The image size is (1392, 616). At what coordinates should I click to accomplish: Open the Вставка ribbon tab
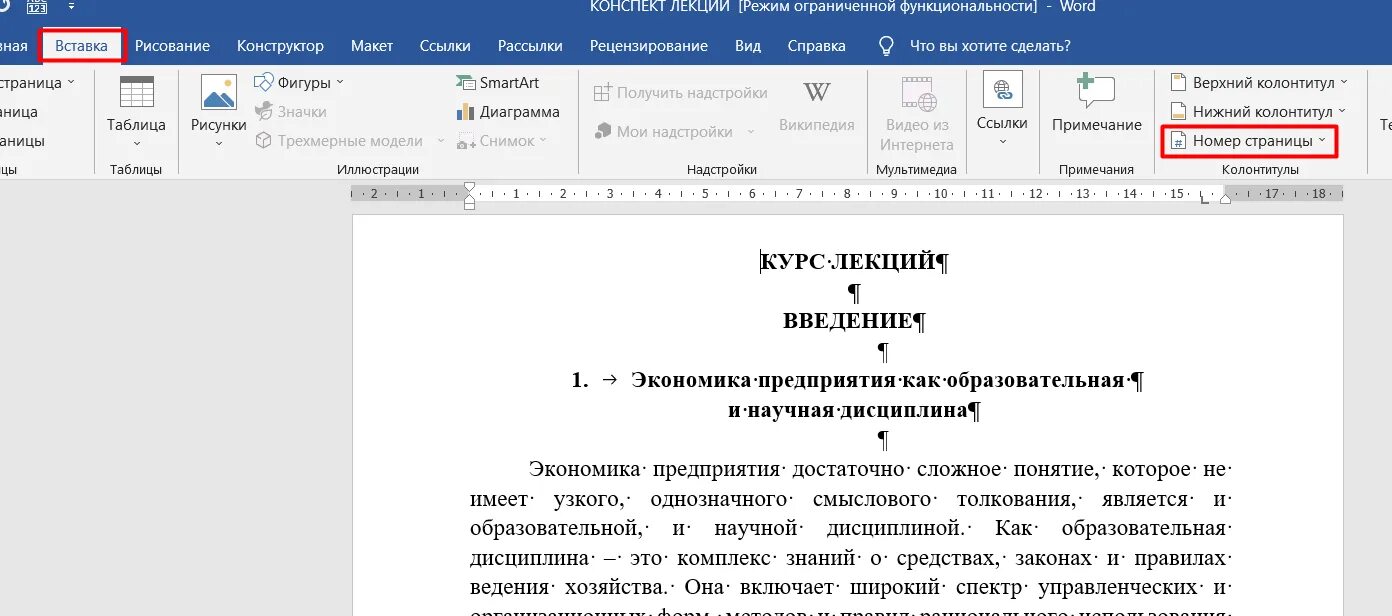coord(81,46)
